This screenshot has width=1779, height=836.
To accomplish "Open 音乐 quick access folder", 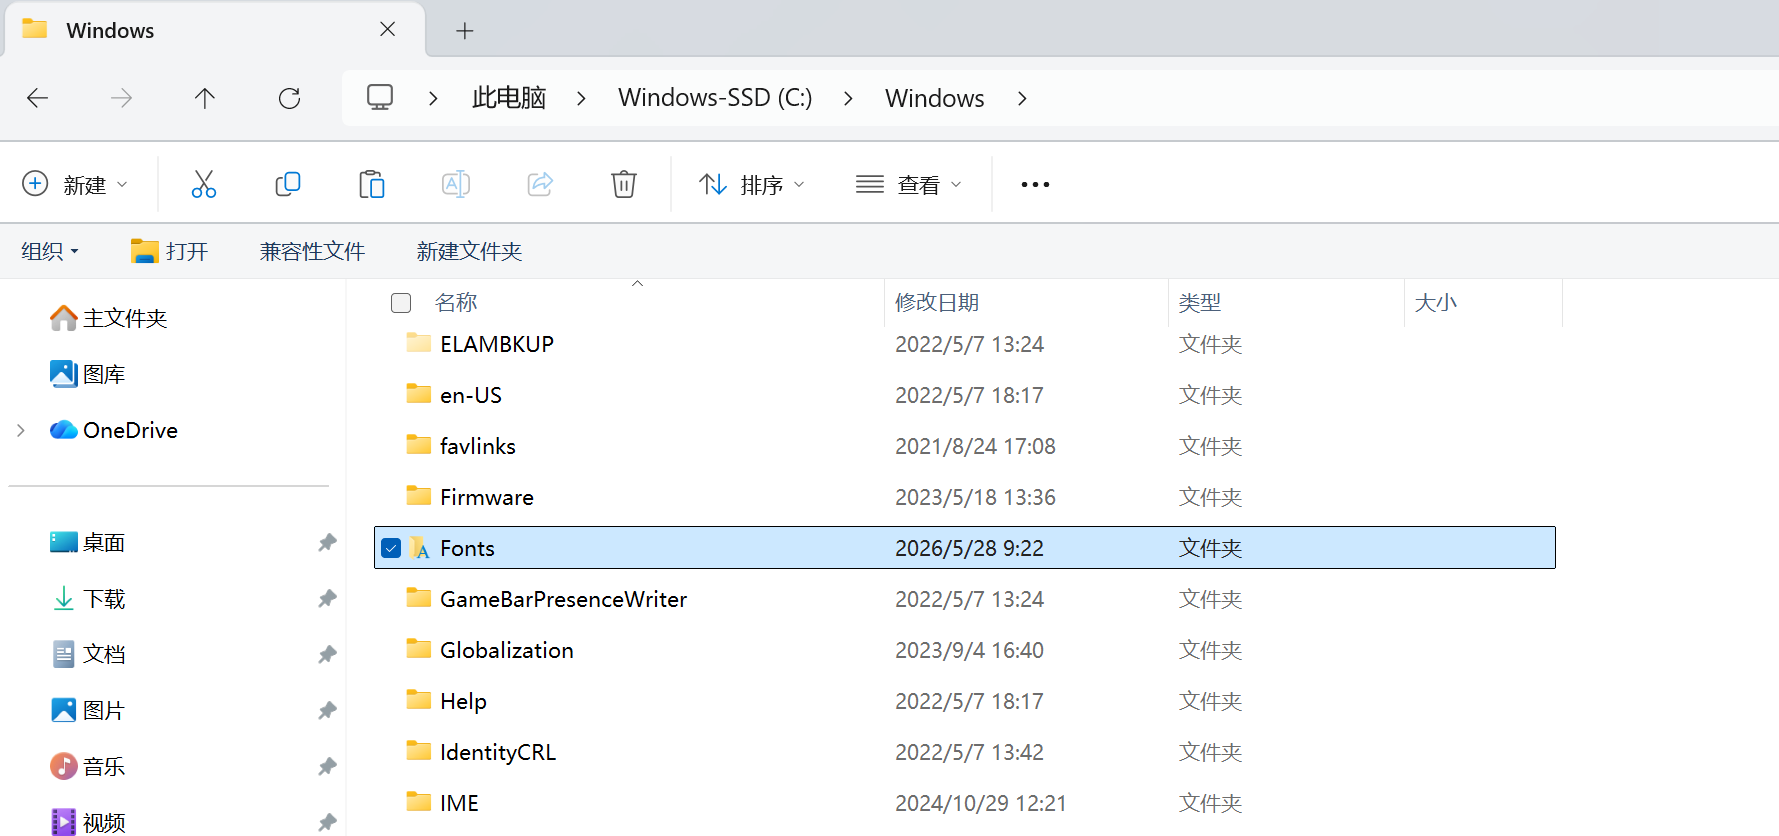I will click(87, 766).
